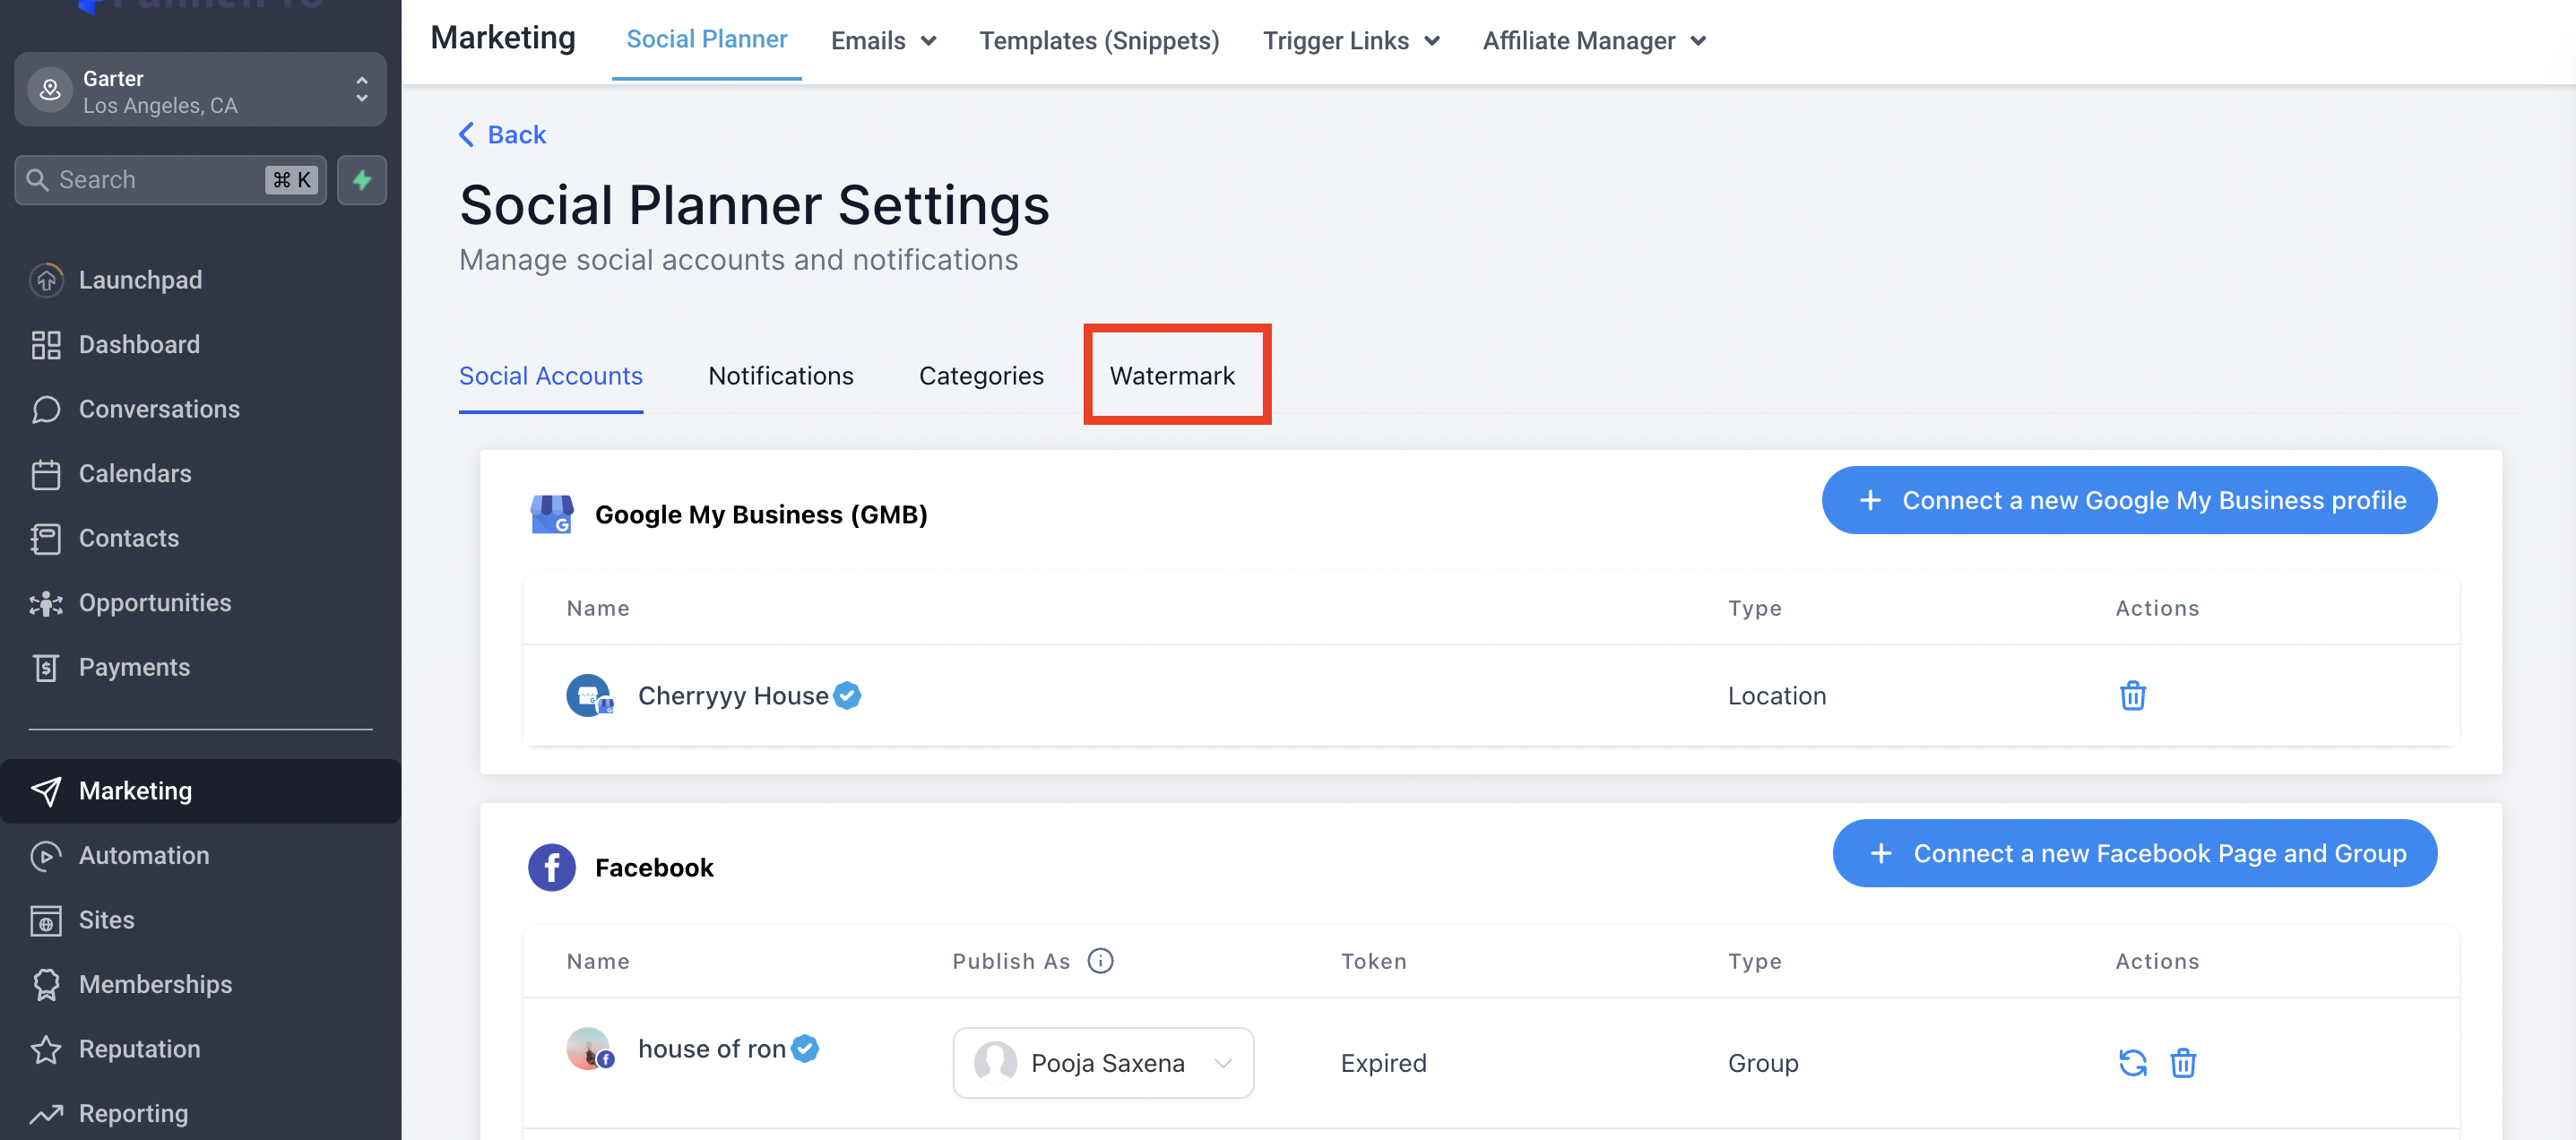Show Publish As info tooltip icon

pos(1100,961)
